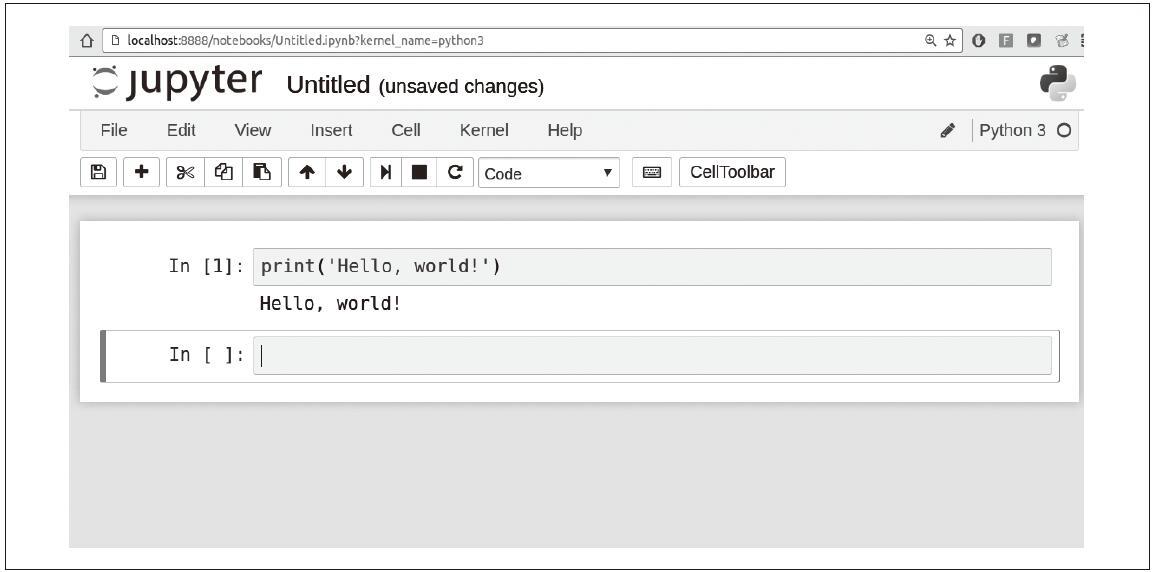
Task: Open the View menu
Action: (x=253, y=130)
